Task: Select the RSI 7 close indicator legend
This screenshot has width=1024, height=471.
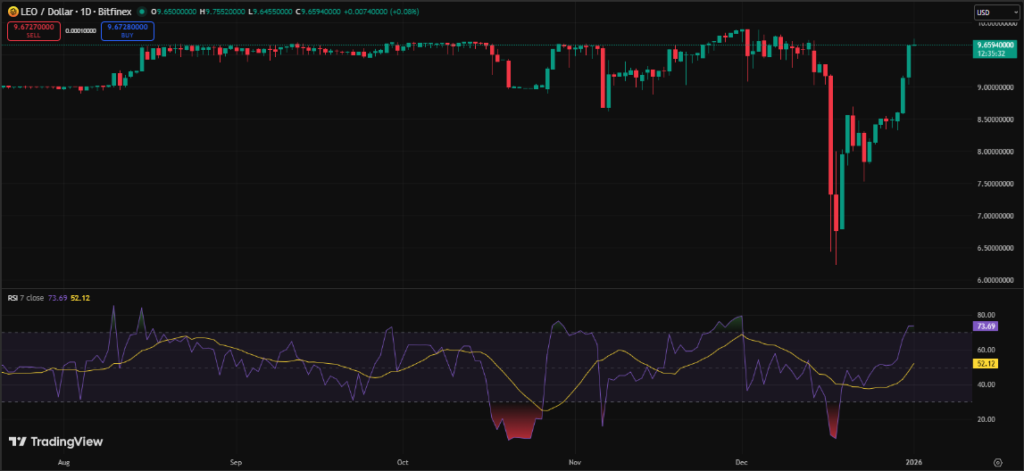Action: pos(27,297)
